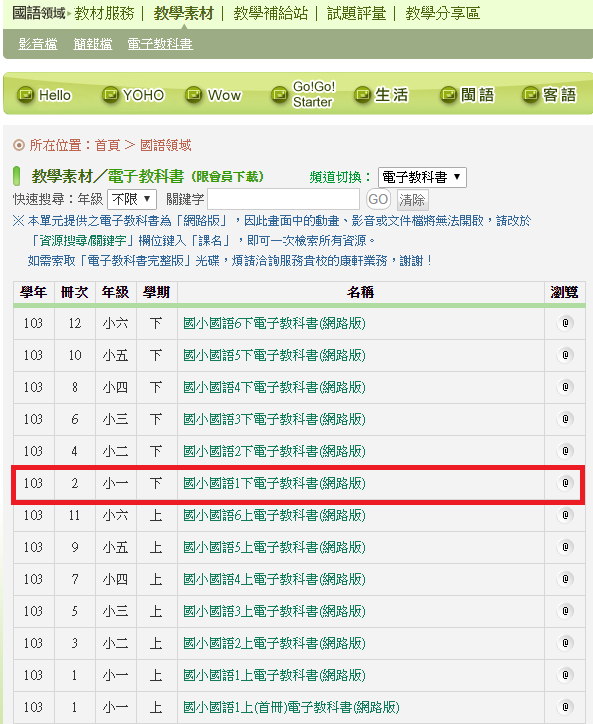This screenshot has height=724, width=593.
Task: Open 國小國語6上電子教科書(網路版) link
Action: click(274, 515)
